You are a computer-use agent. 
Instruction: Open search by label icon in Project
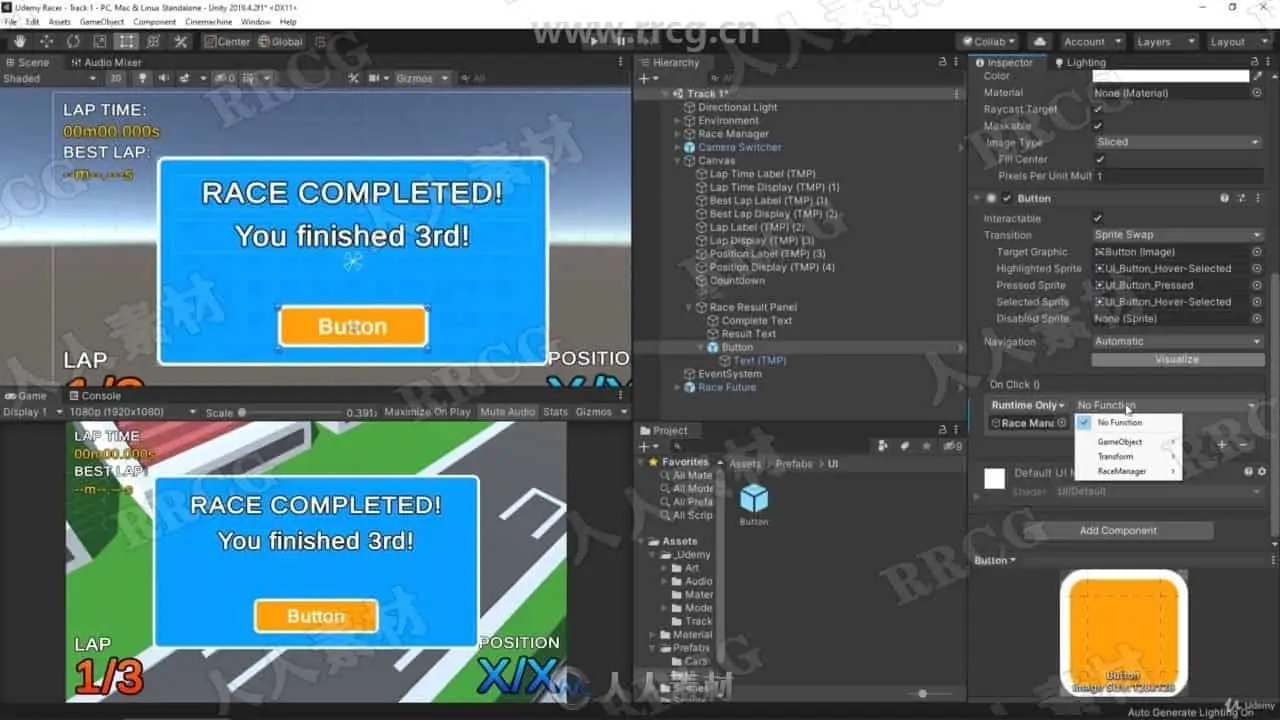coord(904,446)
